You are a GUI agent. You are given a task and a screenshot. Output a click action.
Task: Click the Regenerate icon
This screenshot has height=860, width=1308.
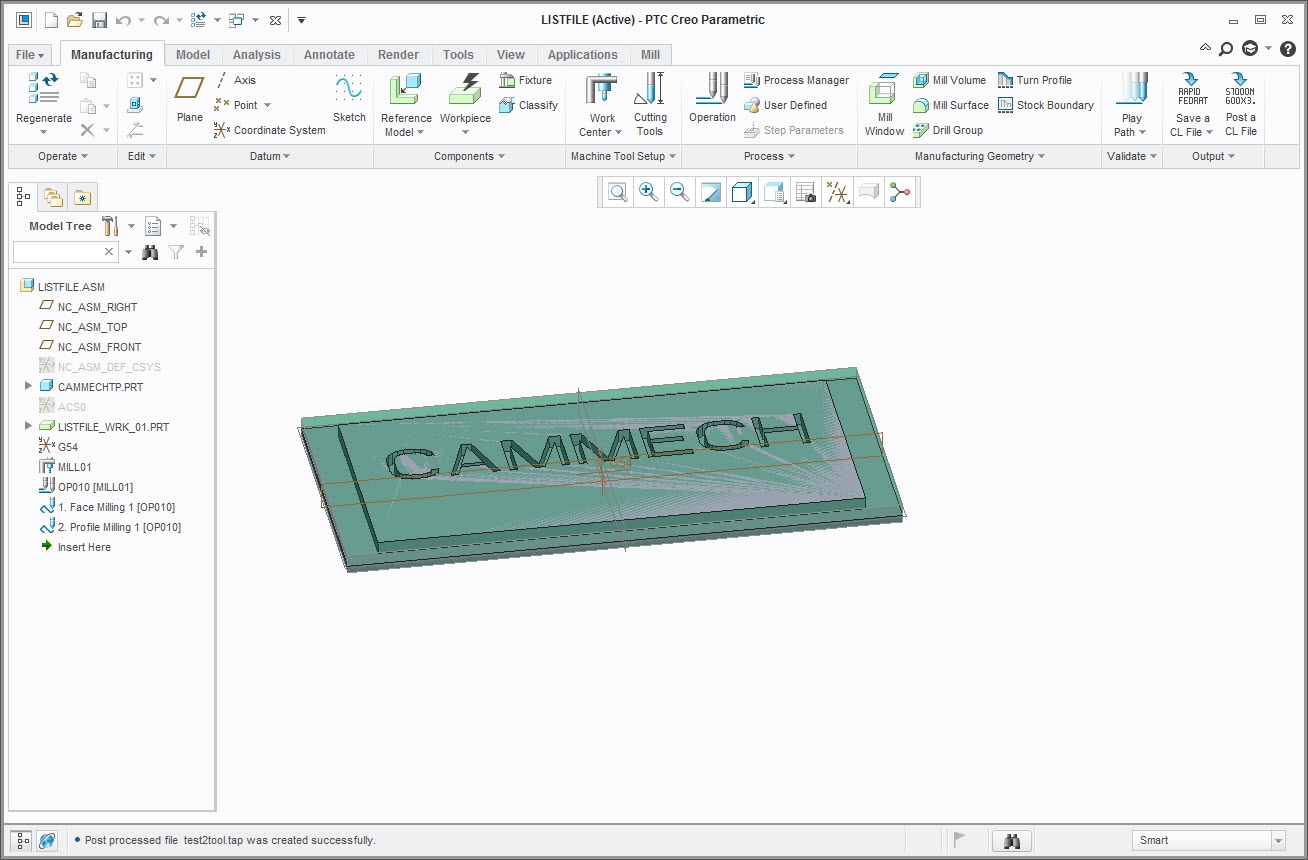pos(43,90)
